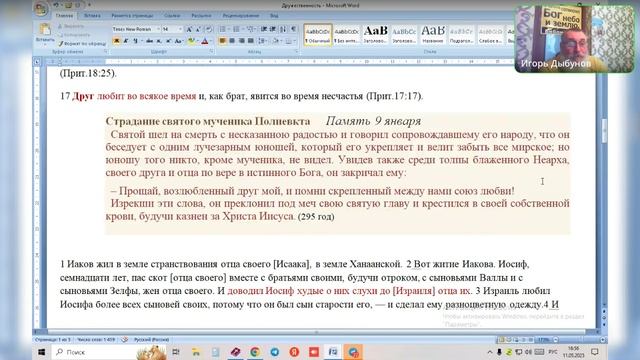
Task: Apply superscript formatting
Action: (168, 41)
